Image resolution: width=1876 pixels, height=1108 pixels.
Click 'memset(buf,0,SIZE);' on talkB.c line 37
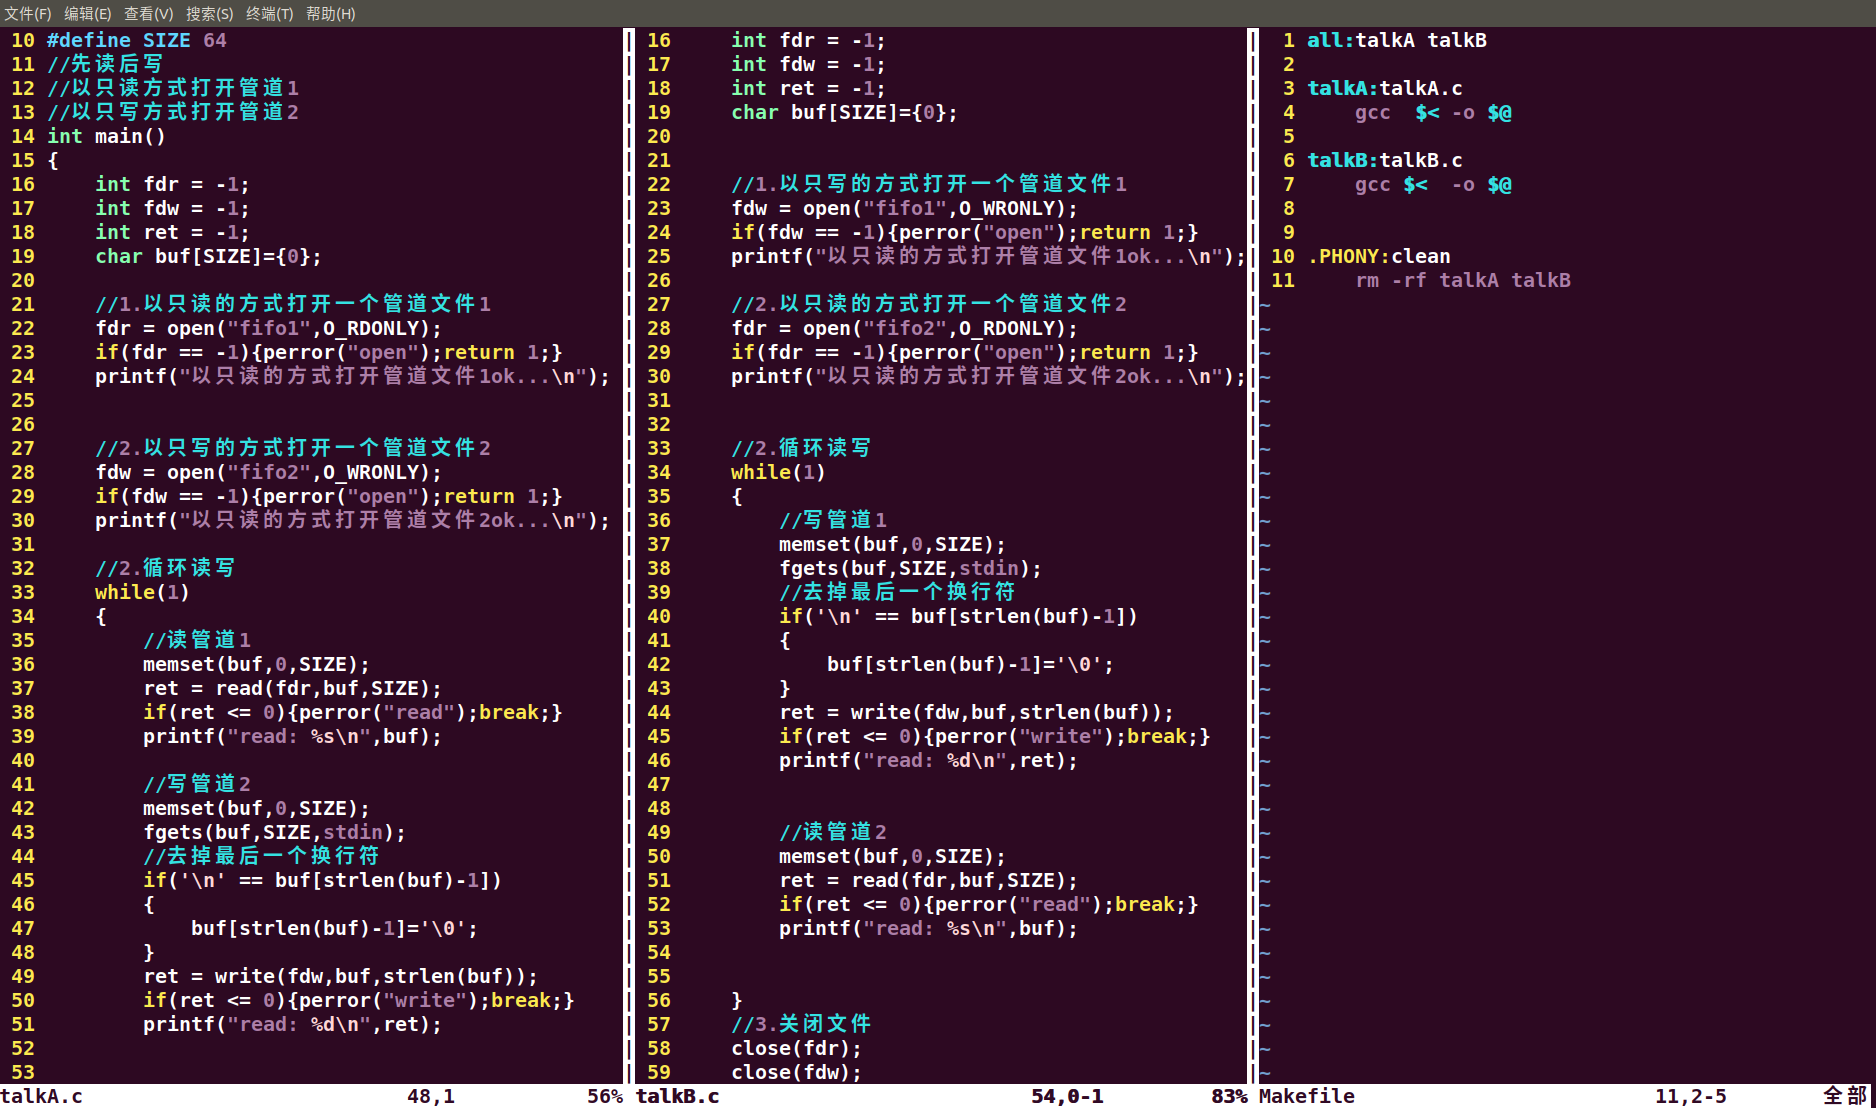892,544
